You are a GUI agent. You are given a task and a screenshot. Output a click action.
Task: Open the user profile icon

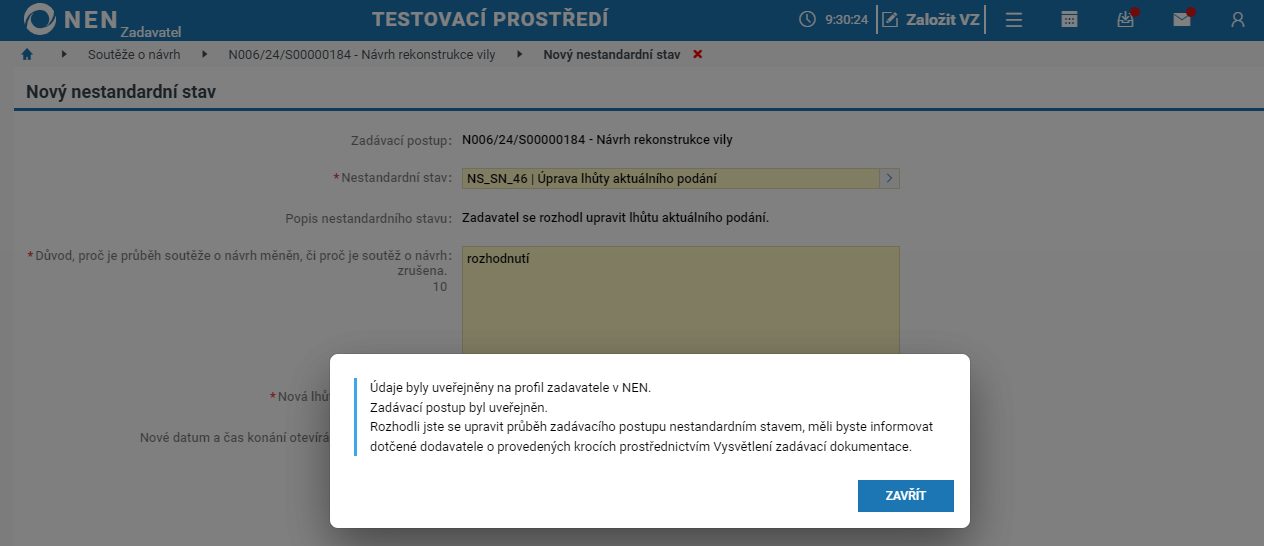[x=1238, y=20]
